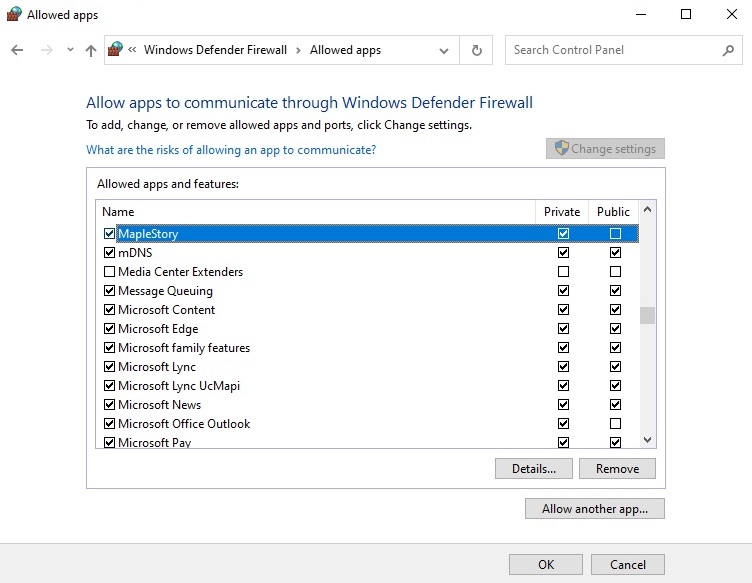
Task: Select Microsoft family features entry
Action: (x=184, y=348)
